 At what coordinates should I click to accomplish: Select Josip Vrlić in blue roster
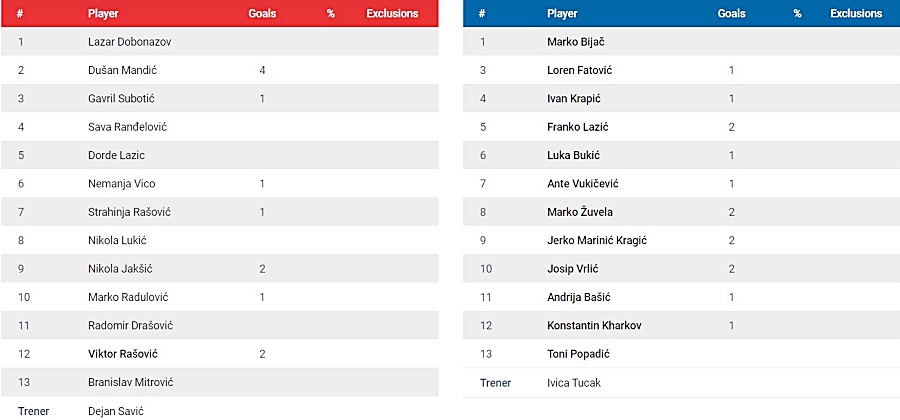[x=573, y=269]
